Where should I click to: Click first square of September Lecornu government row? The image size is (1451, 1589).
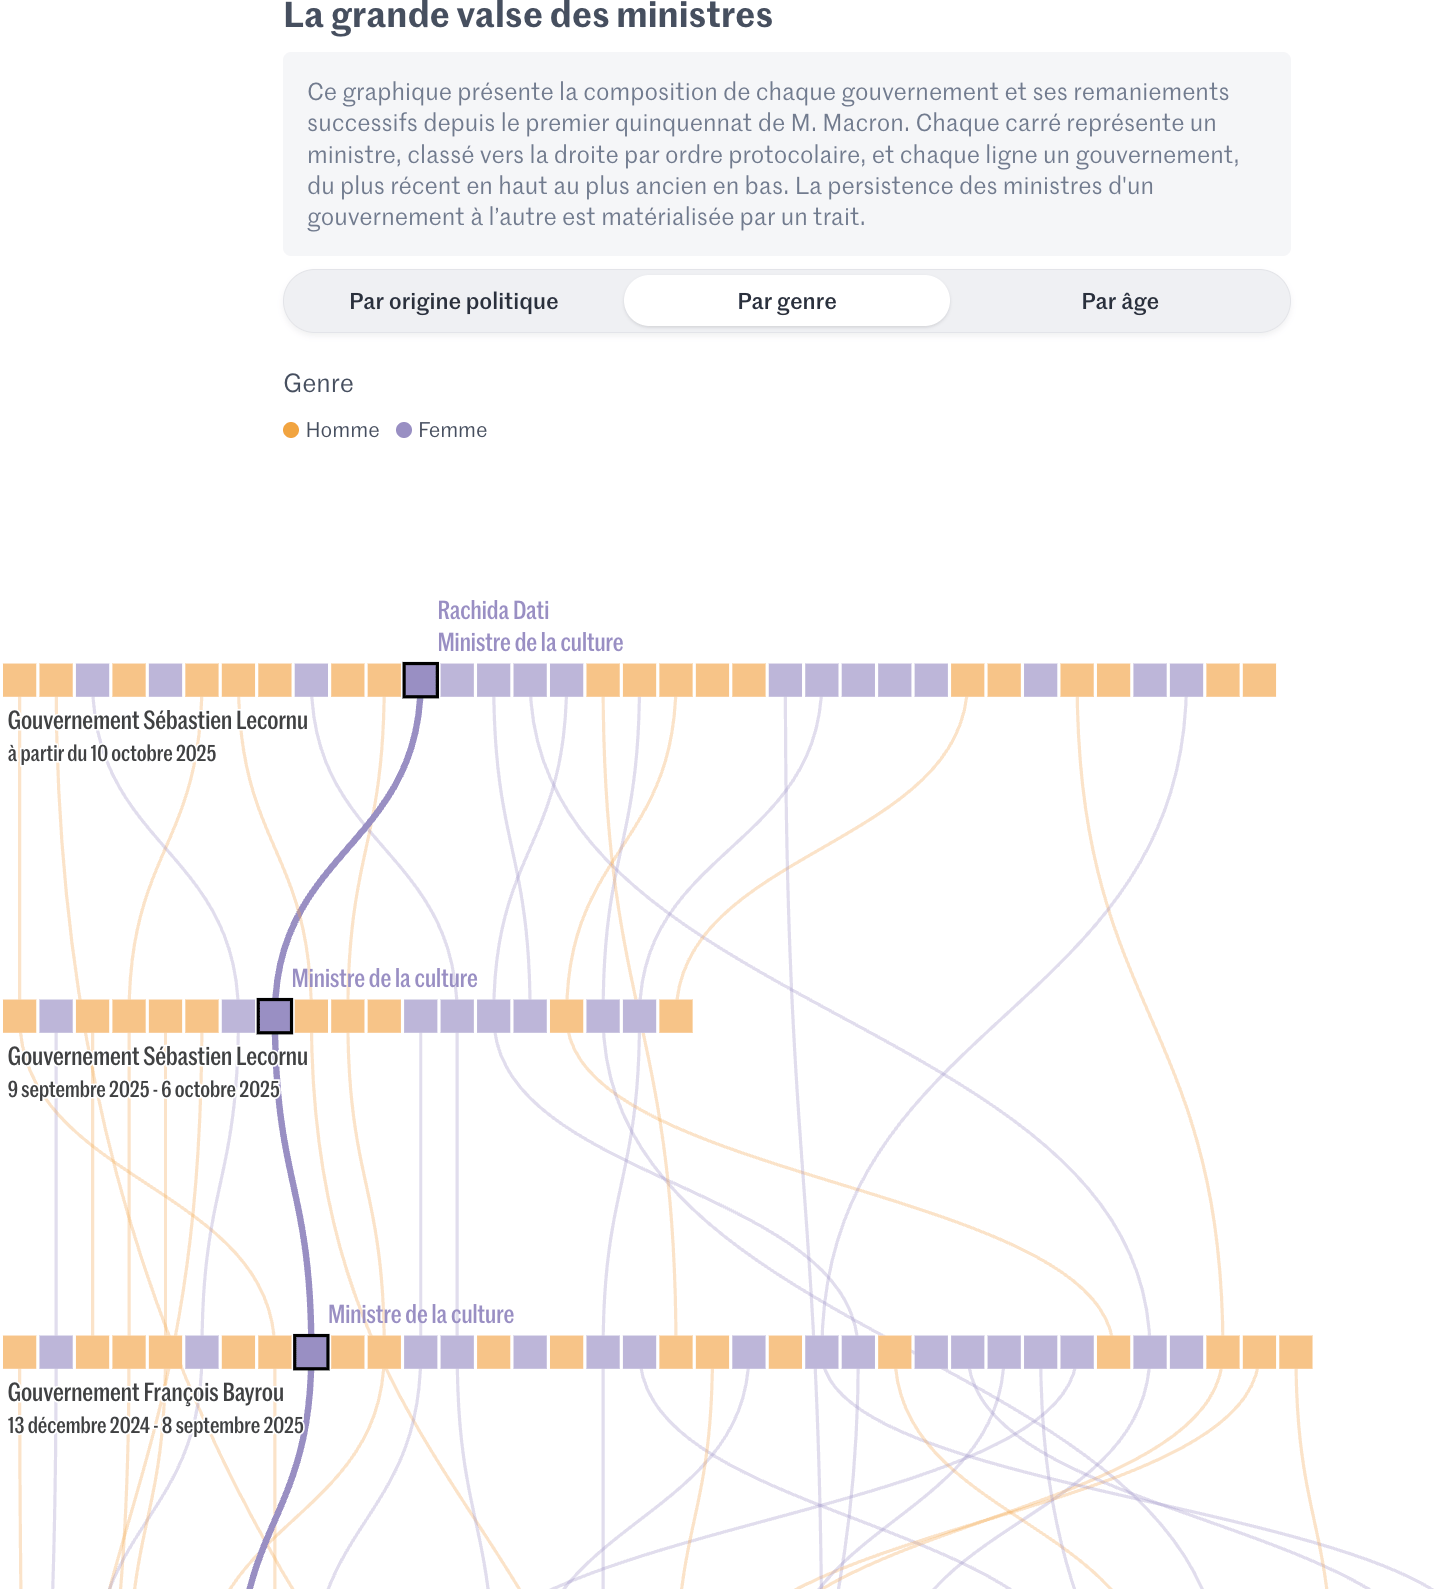pos(20,1016)
